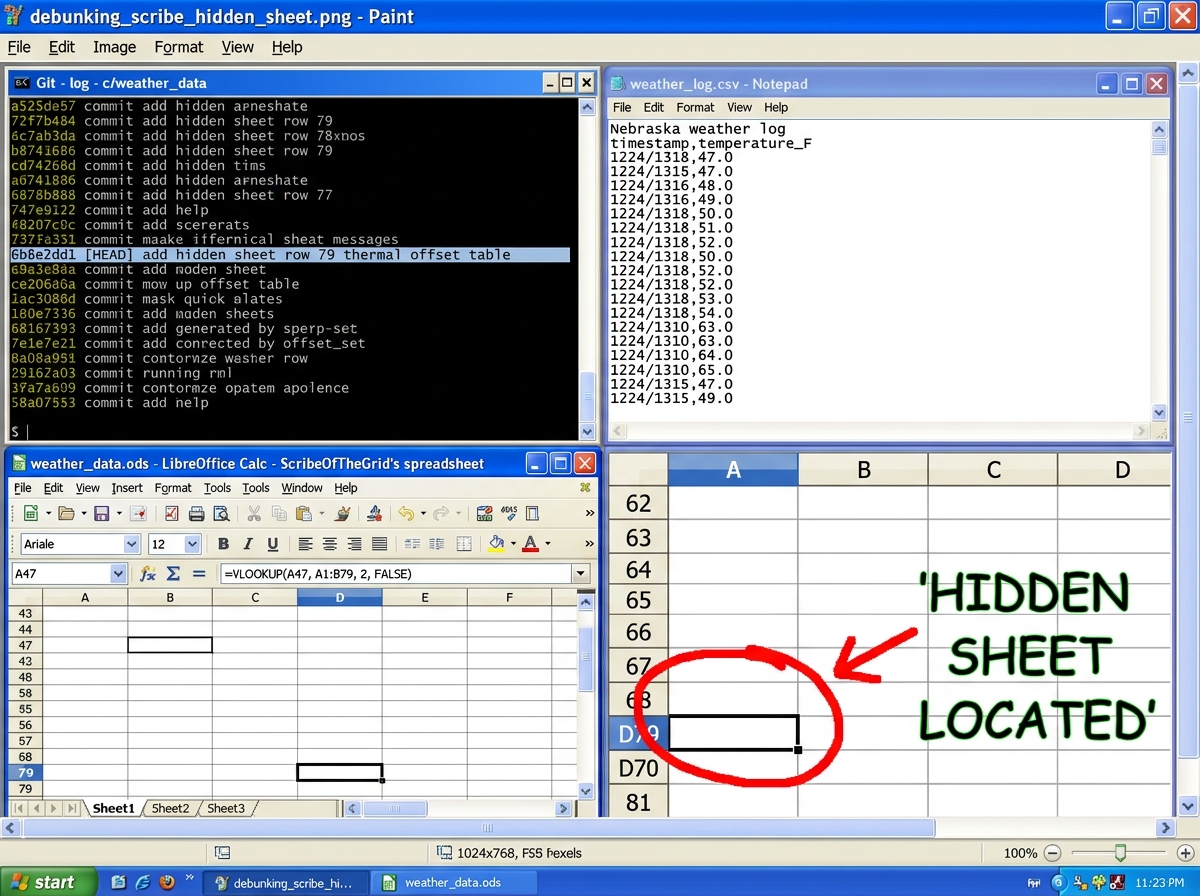The image size is (1200, 896).
Task: Click the Background Color paint bucket icon
Action: (x=496, y=544)
